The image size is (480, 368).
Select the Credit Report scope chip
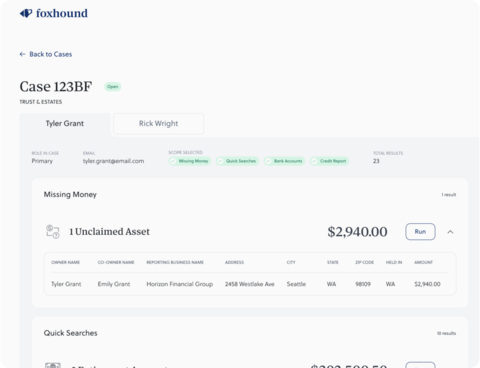point(329,161)
